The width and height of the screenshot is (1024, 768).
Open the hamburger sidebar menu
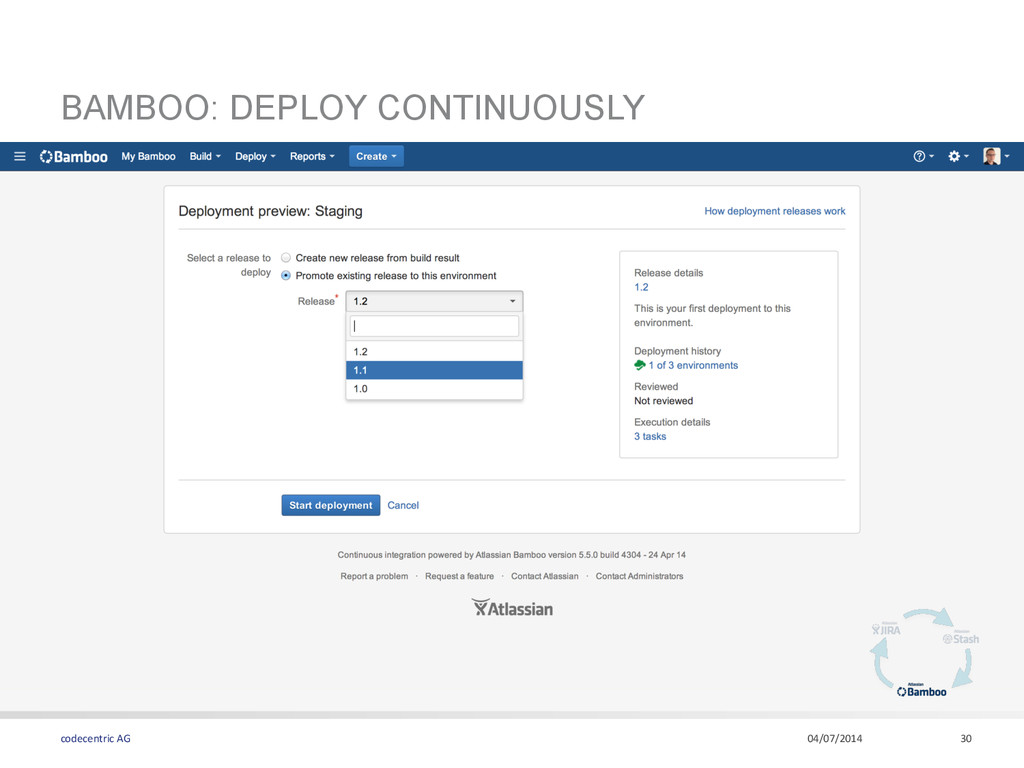[x=20, y=157]
